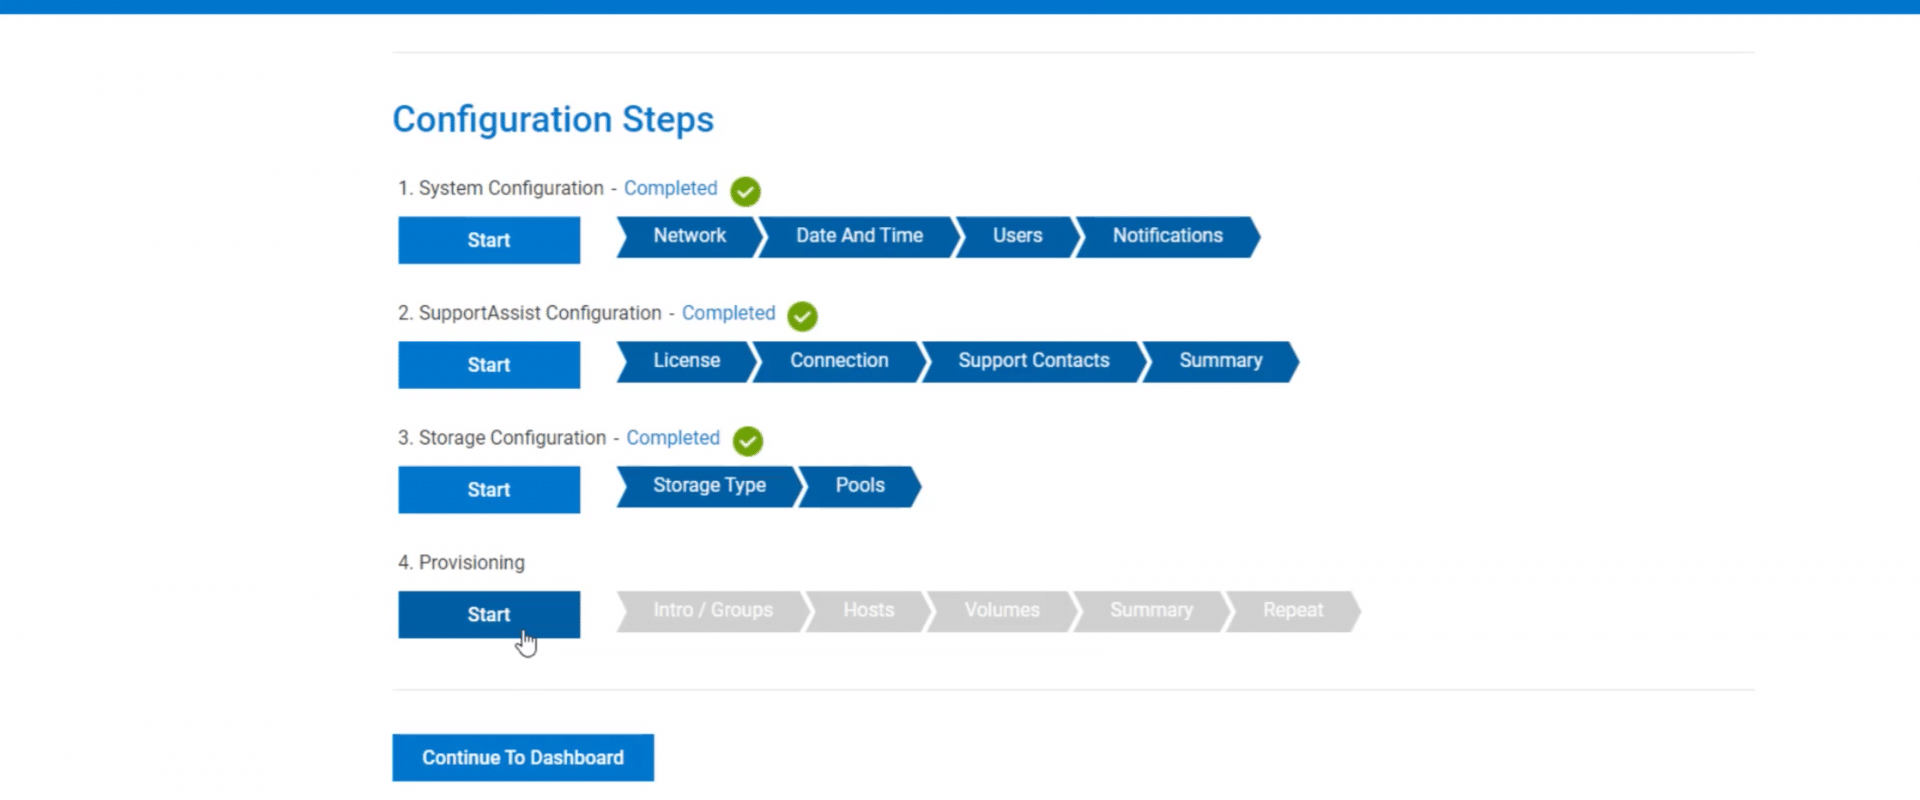Screen dimensions: 1920x800
Task: Select the Users step
Action: 1017,236
